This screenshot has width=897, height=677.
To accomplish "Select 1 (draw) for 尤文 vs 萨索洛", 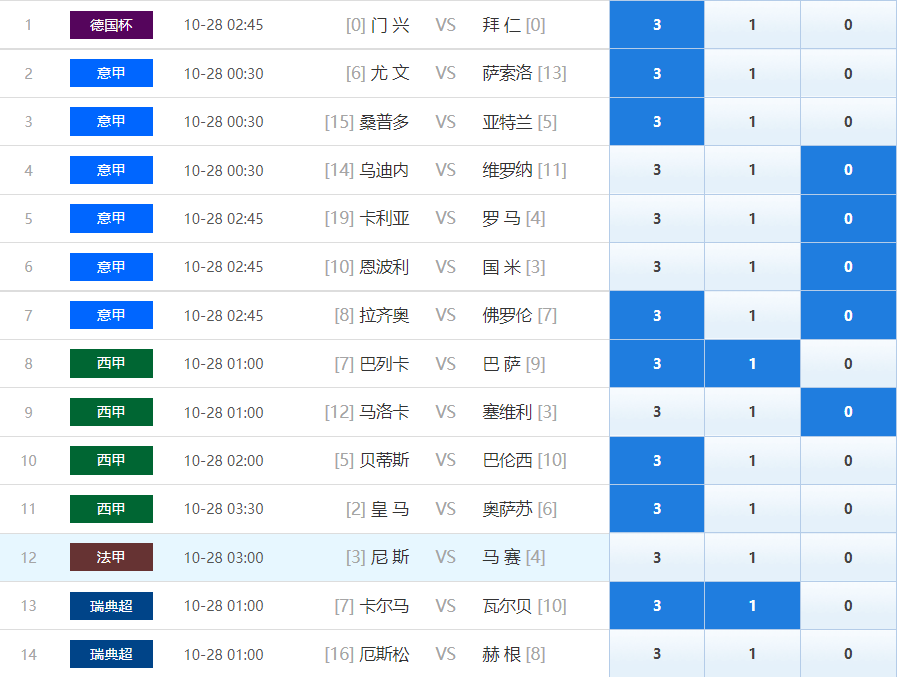I will [752, 73].
